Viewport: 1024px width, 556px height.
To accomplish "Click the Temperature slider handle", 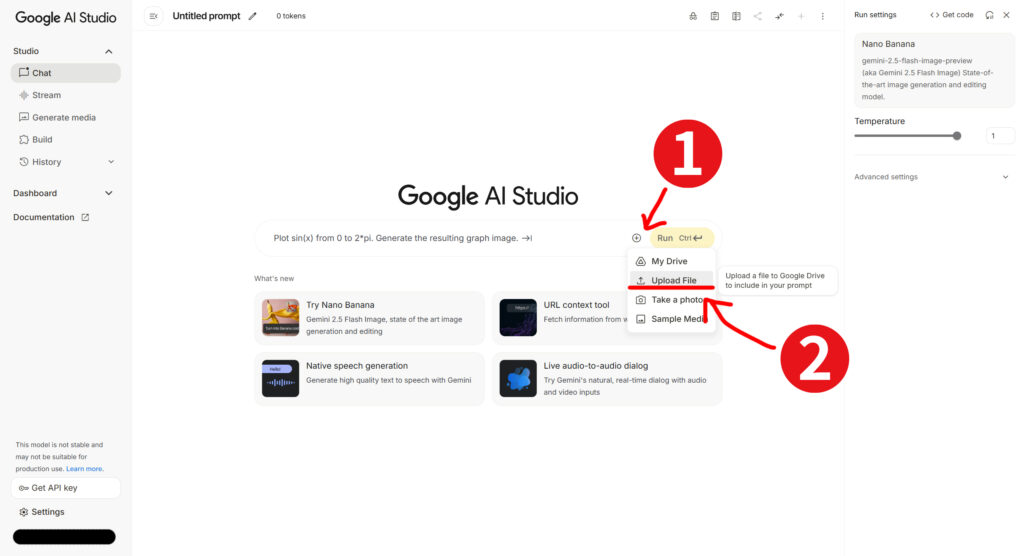I will click(x=957, y=136).
